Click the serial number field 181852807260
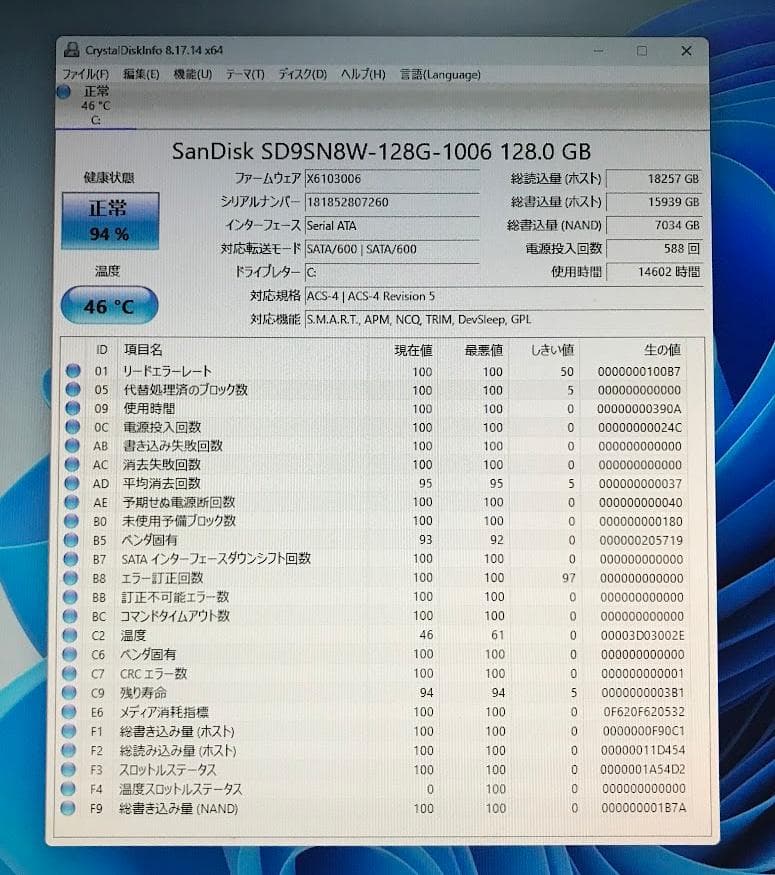Viewport: 775px width, 875px height. 392,202
